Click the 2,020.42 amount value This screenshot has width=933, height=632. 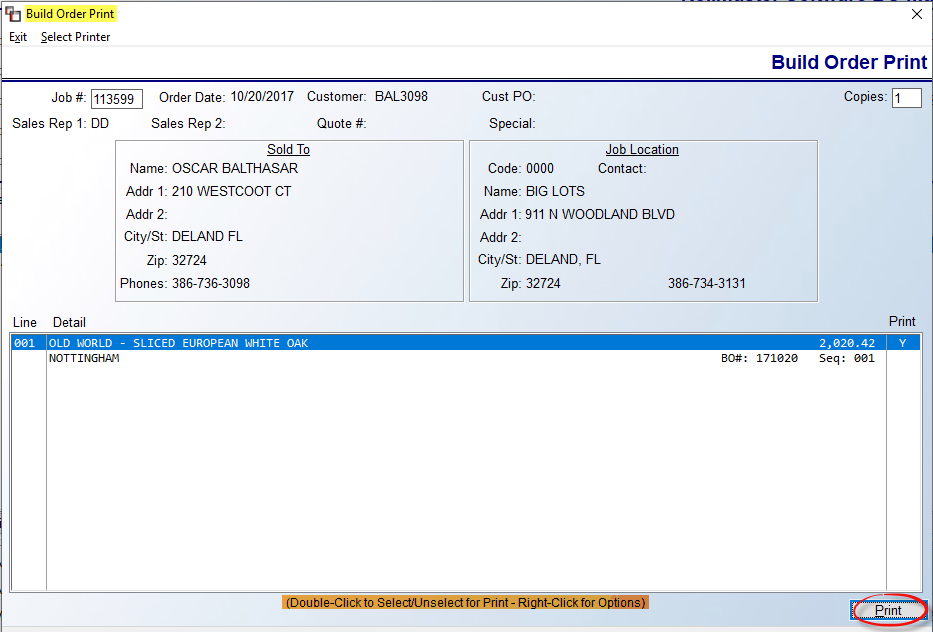(x=847, y=343)
